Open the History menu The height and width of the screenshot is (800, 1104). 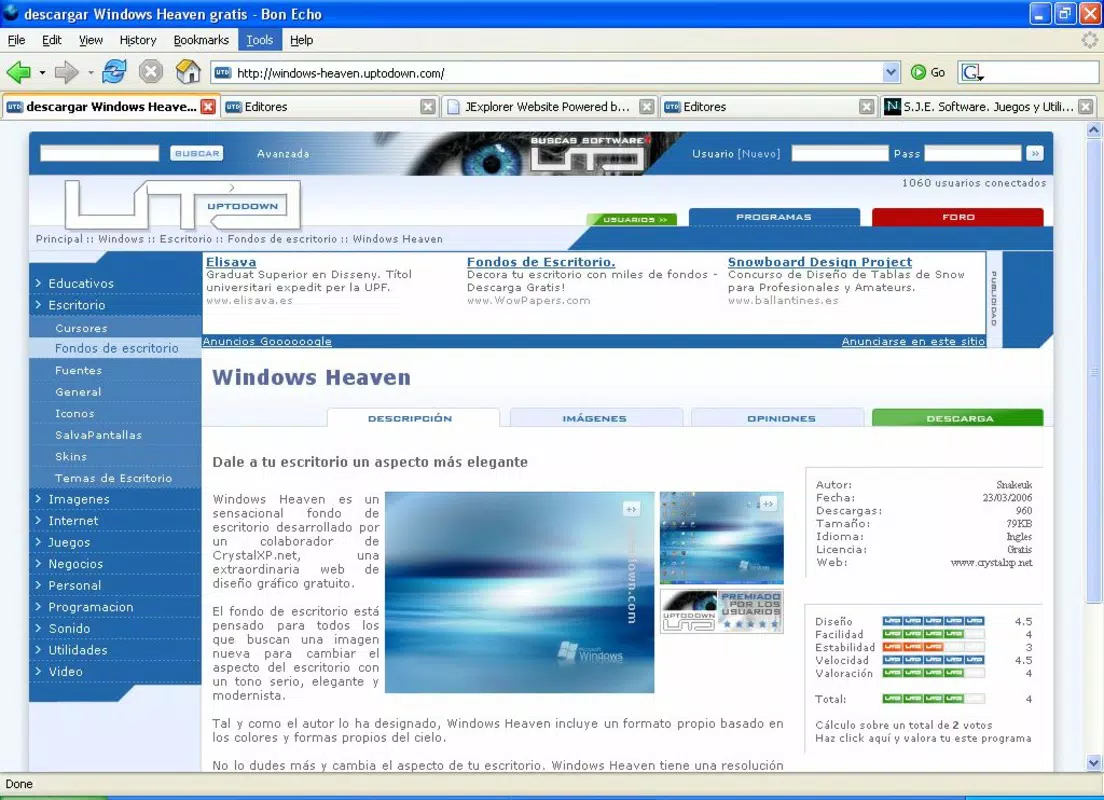(138, 40)
